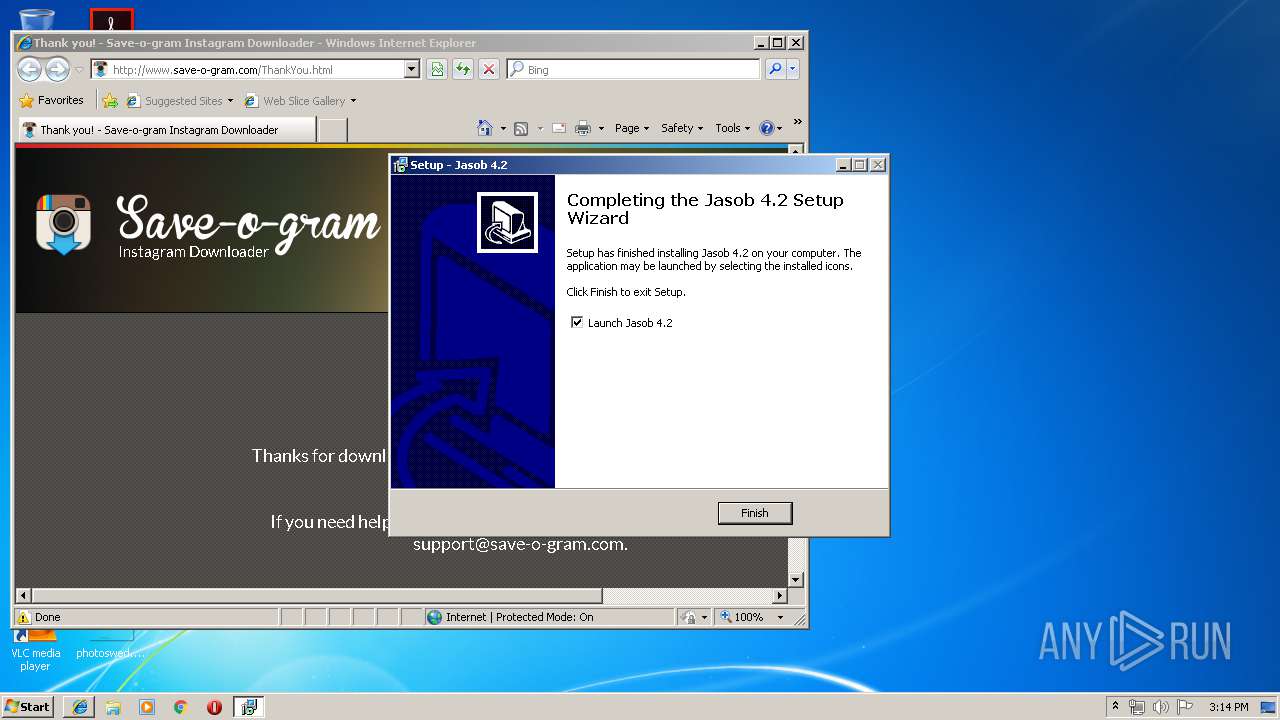Open Start menu
This screenshot has height=720, width=1280.
pyautogui.click(x=28, y=706)
